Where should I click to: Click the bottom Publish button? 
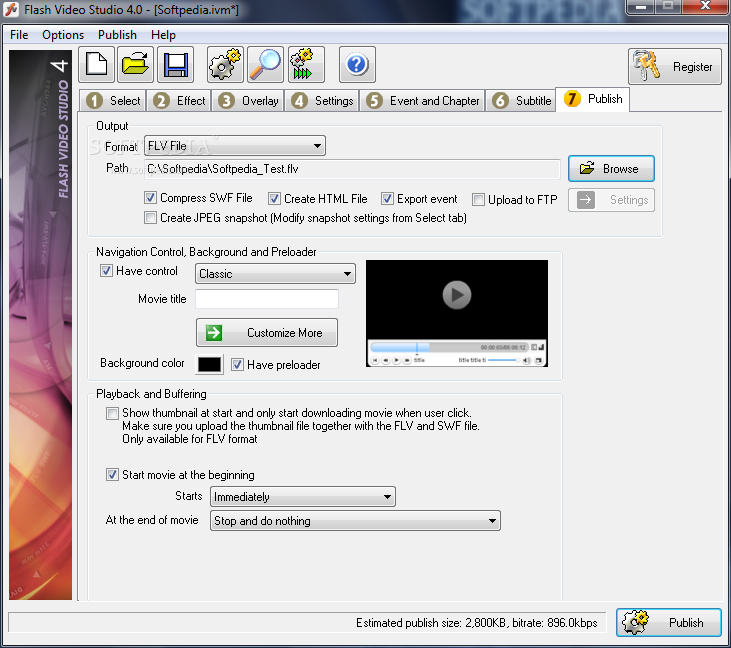[669, 622]
